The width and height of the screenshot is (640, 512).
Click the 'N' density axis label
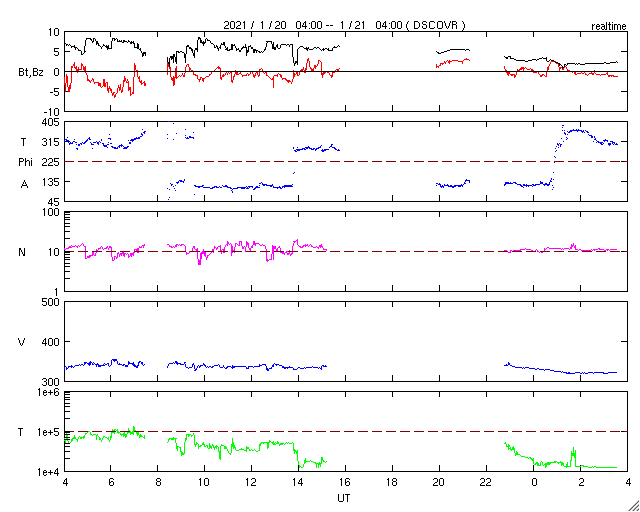coord(22,252)
